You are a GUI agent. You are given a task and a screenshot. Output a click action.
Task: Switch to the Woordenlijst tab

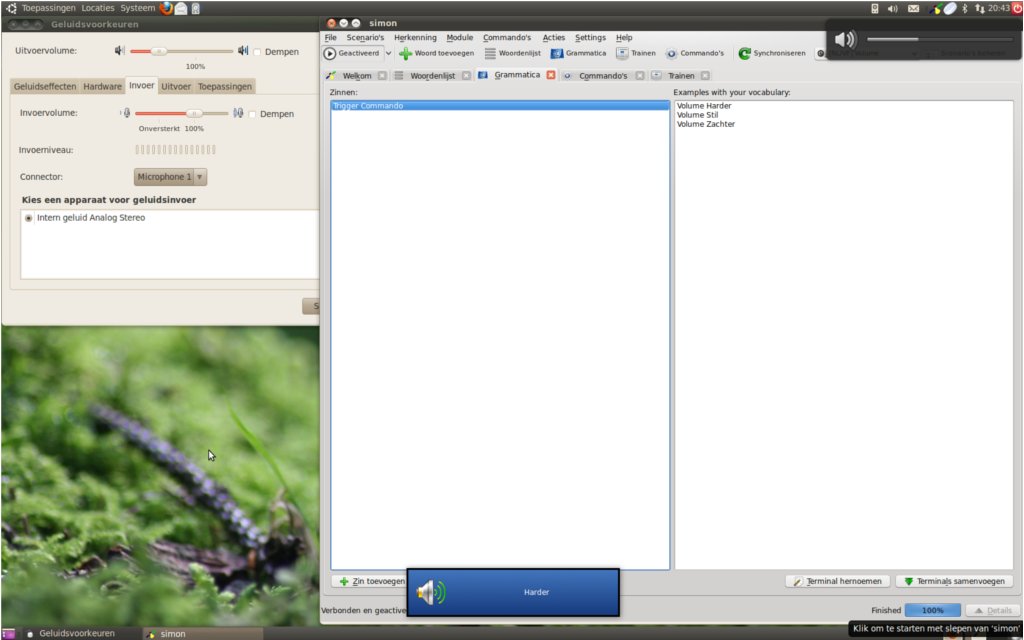click(432, 76)
